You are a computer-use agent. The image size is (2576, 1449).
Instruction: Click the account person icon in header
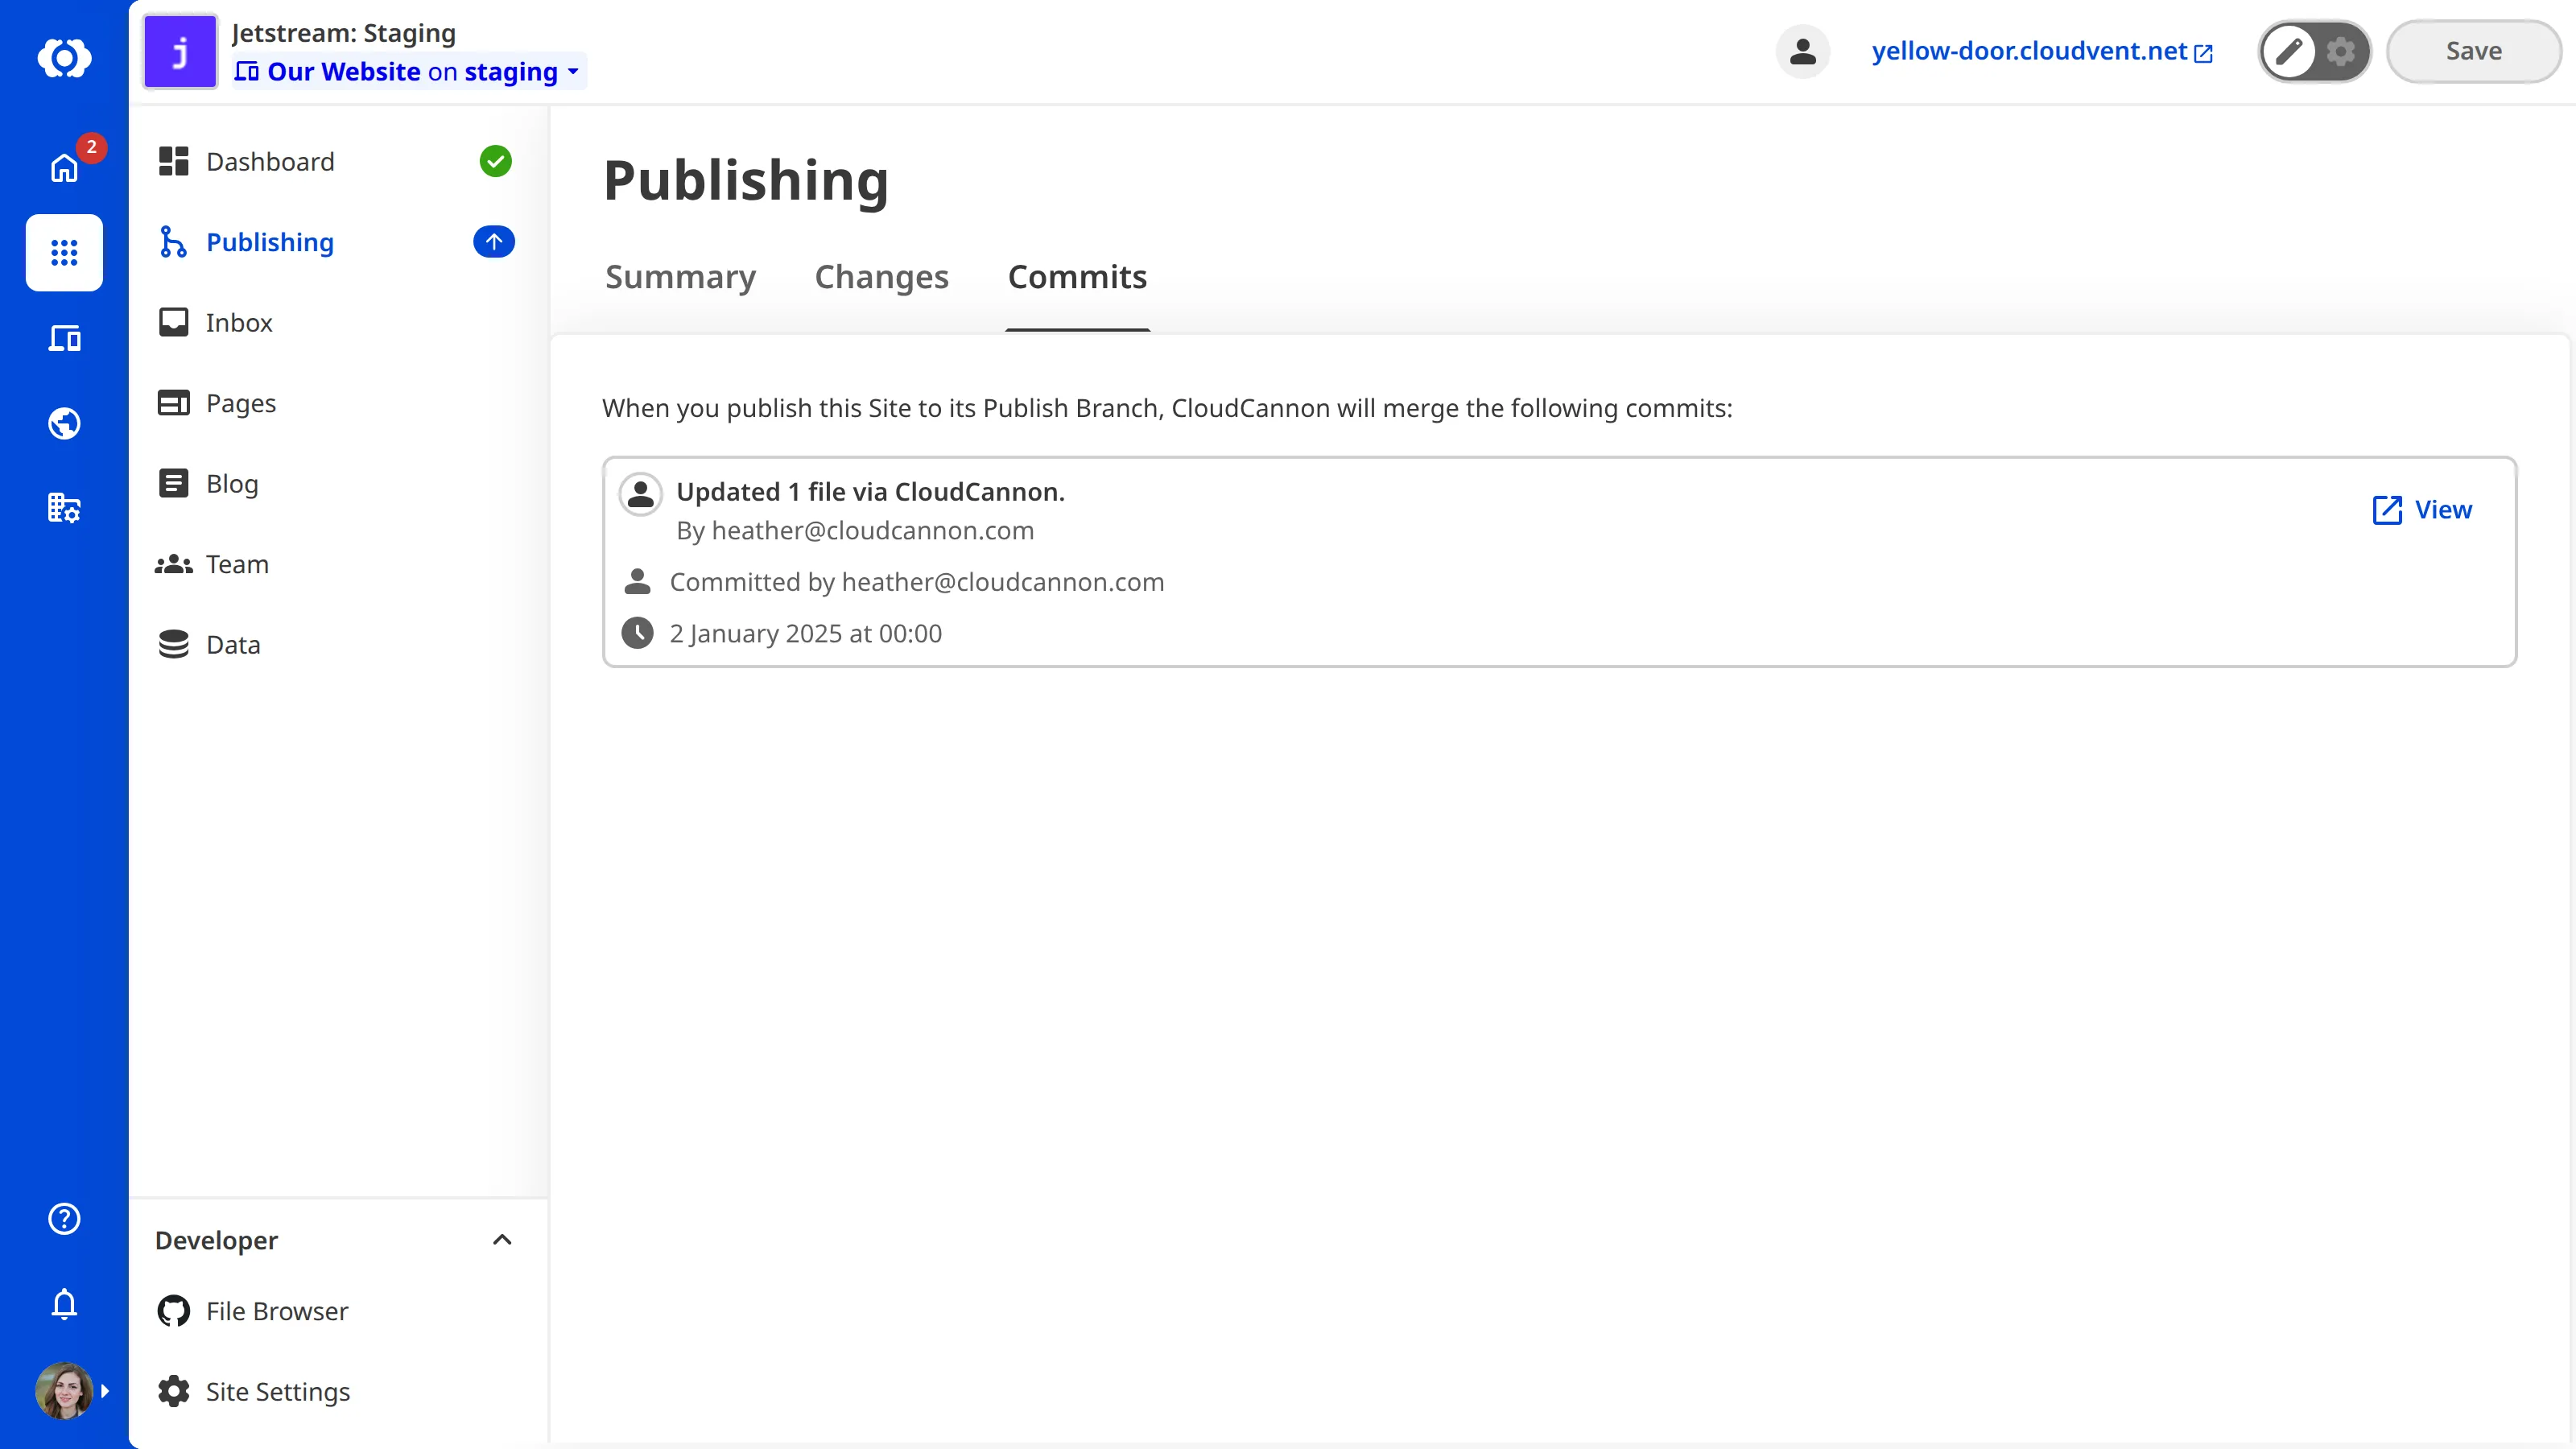[1803, 51]
